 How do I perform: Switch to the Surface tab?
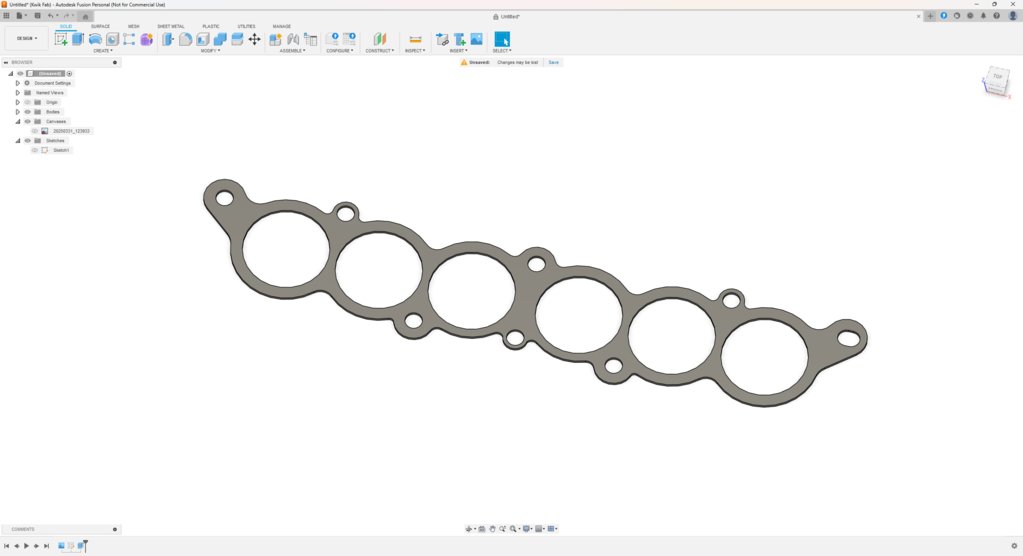100,27
